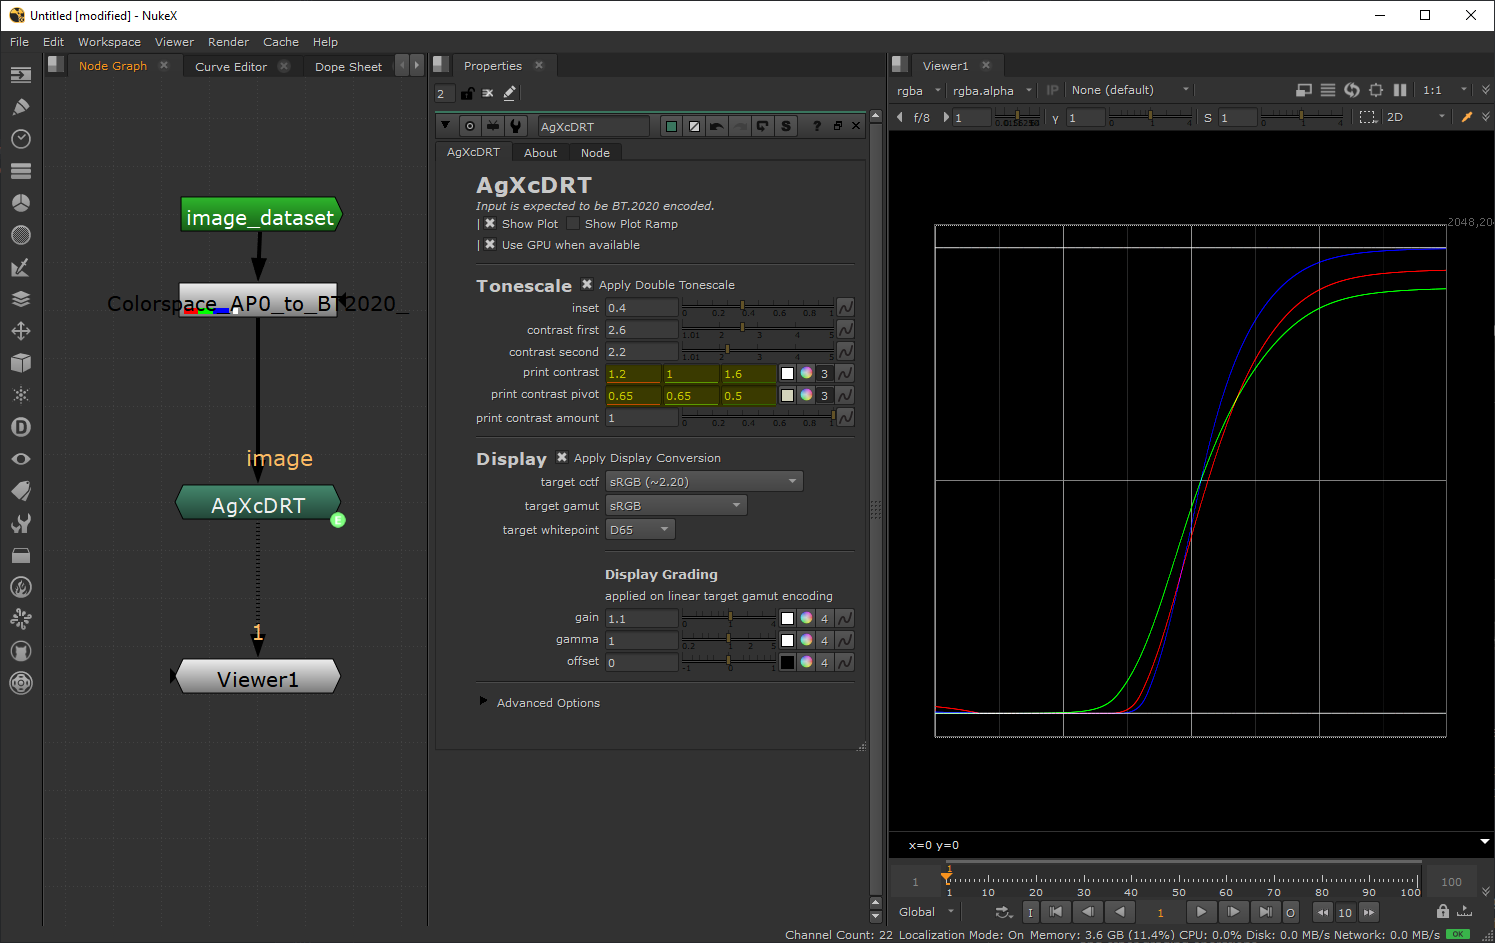Open print contrast color wheel picker
Screen dimensions: 1495x943
click(806, 373)
